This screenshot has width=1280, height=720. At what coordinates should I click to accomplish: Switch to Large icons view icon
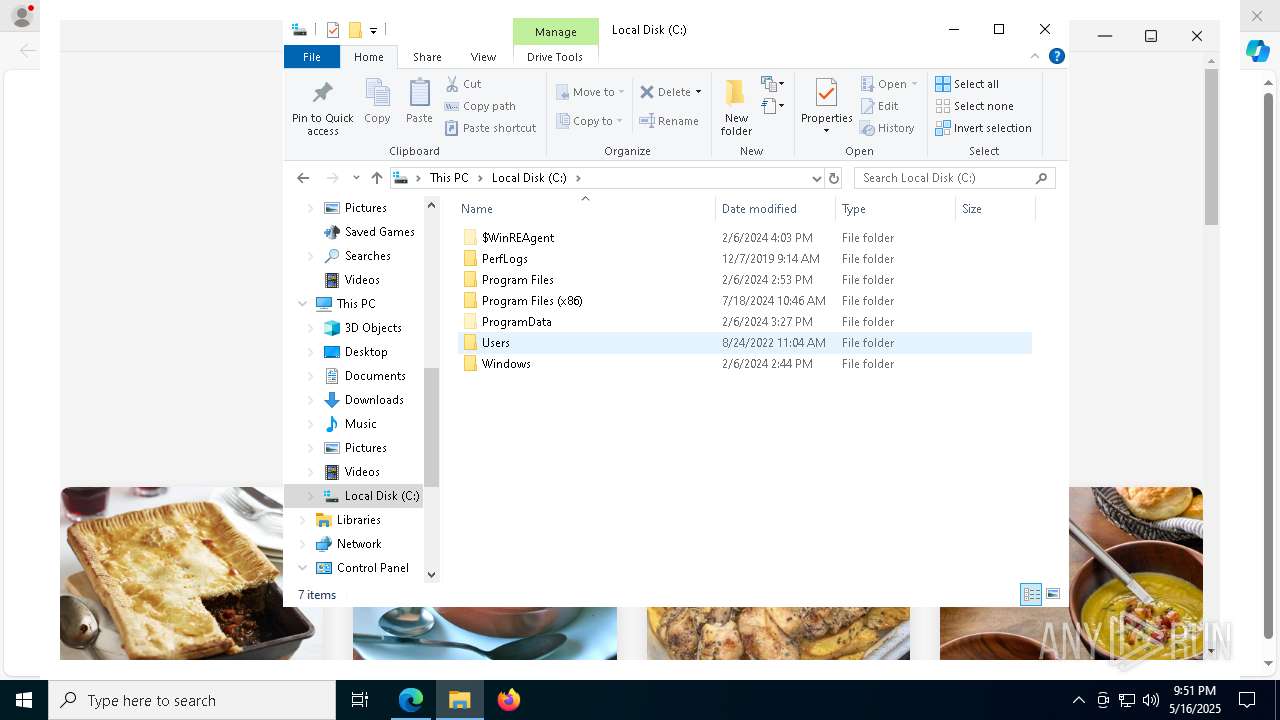pyautogui.click(x=1053, y=595)
